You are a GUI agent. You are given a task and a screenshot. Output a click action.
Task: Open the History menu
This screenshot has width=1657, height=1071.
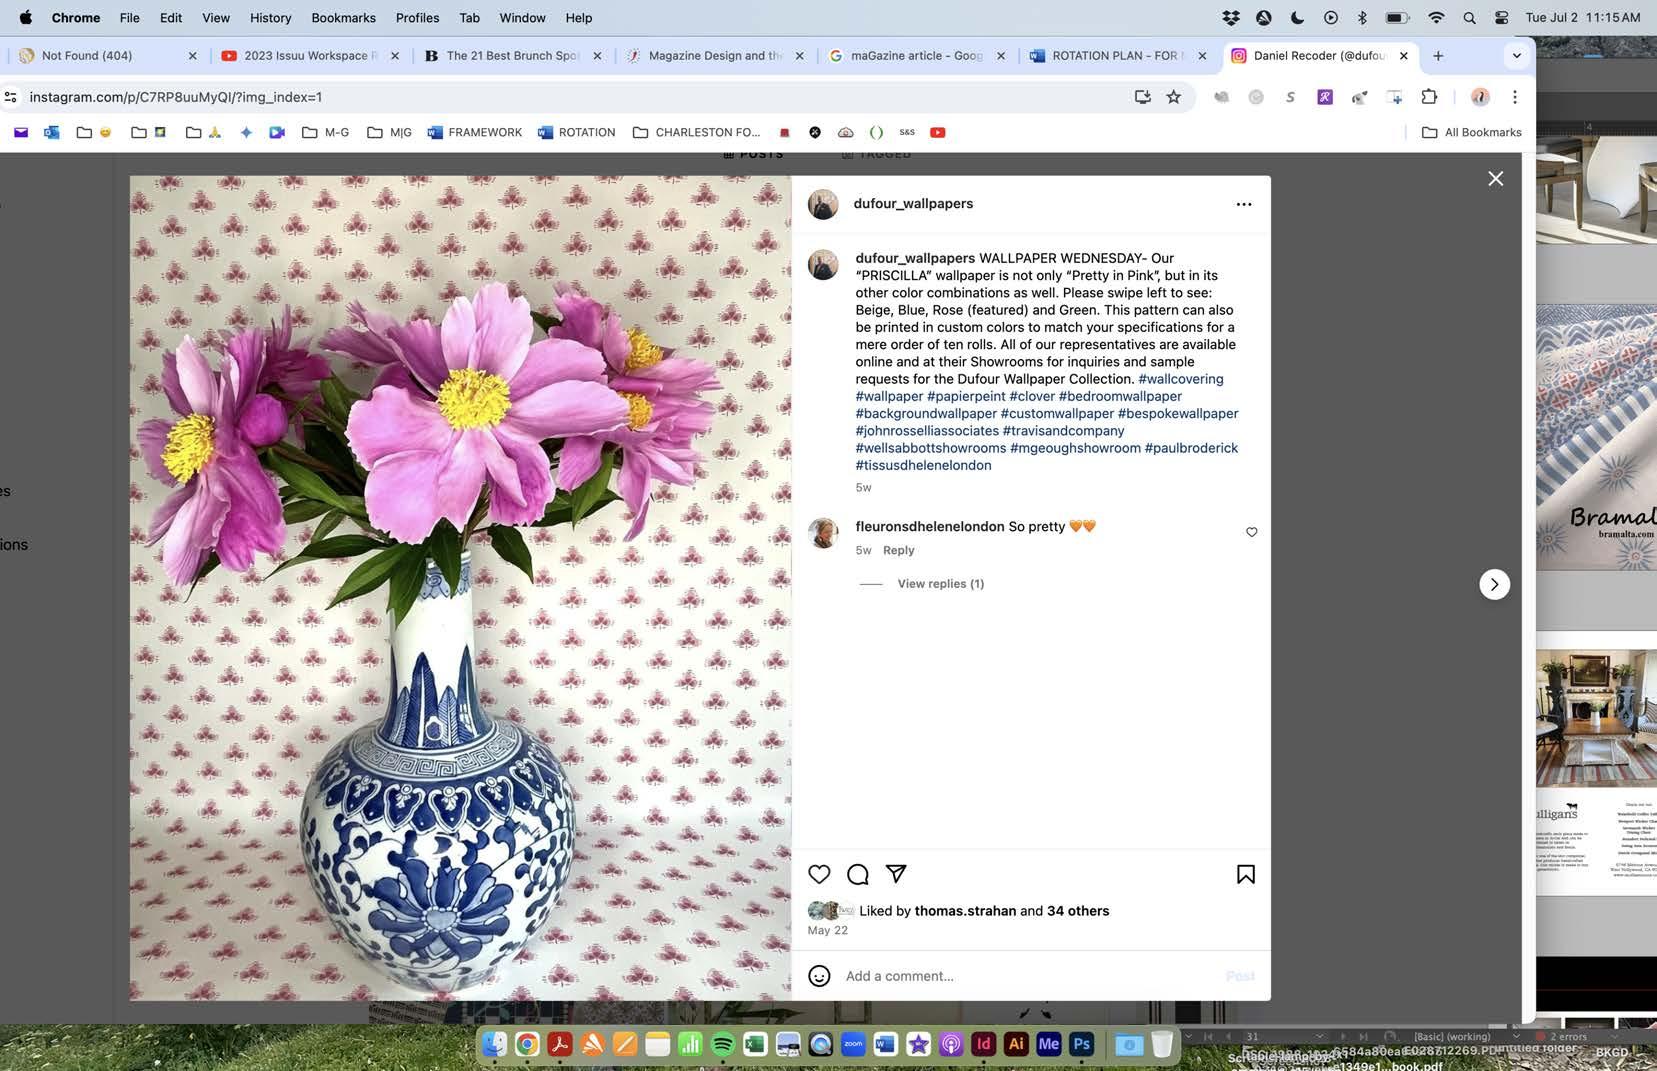tap(270, 18)
